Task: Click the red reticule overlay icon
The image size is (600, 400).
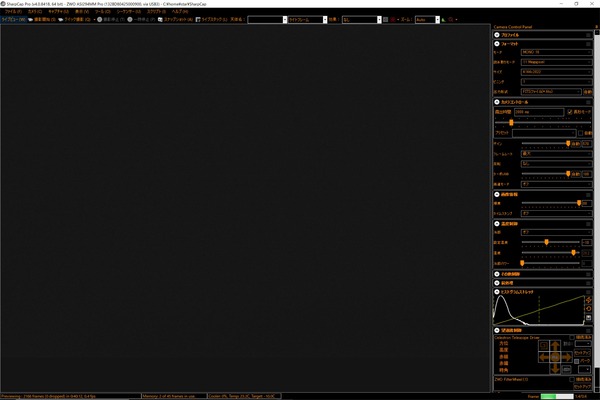Action: coord(393,20)
